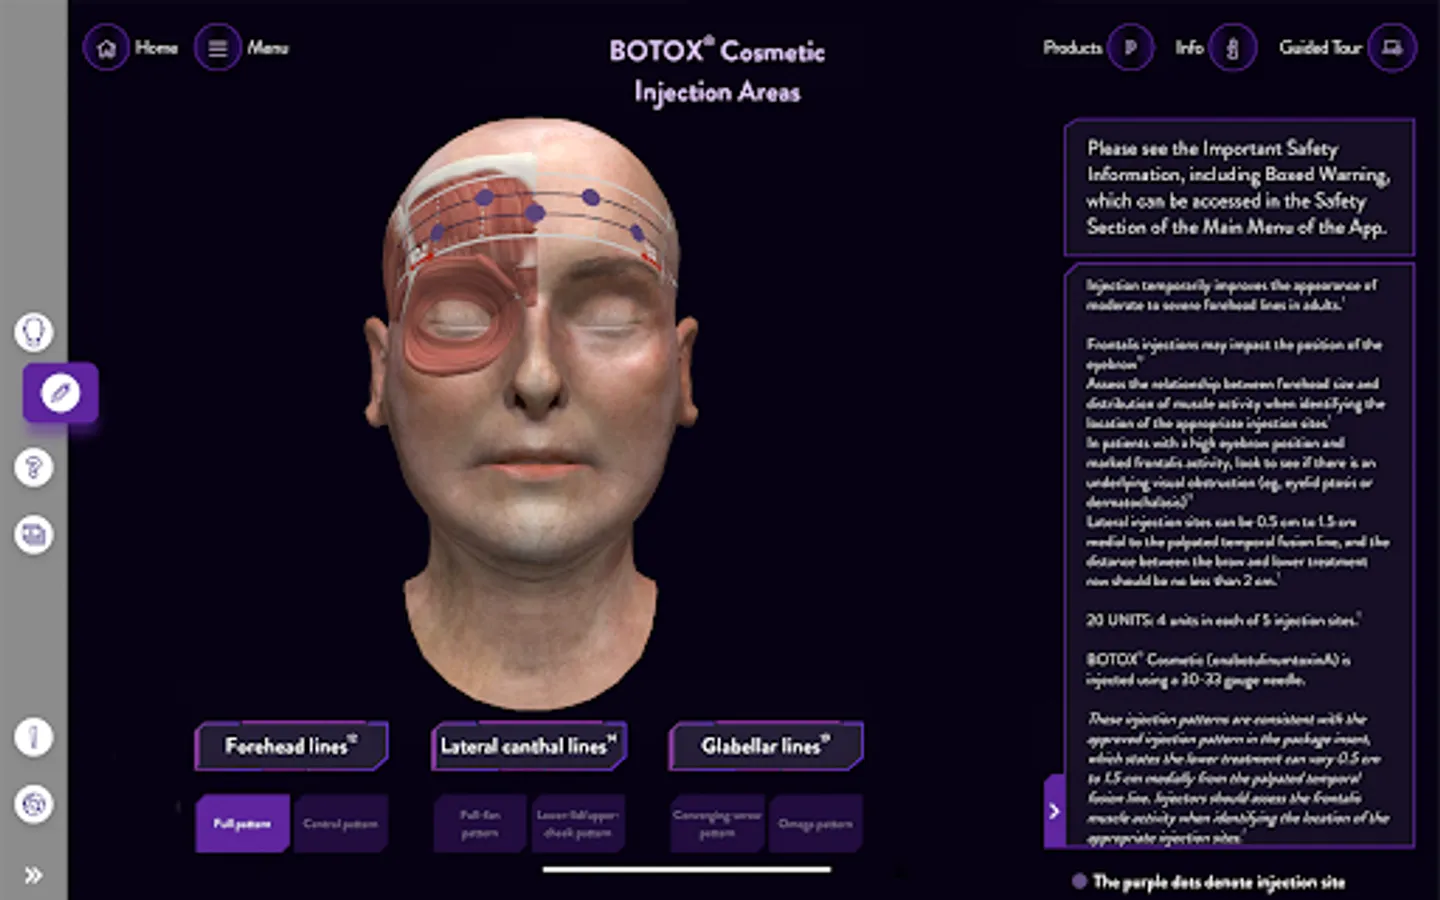Expand the left sidebar with double chevron

click(x=33, y=875)
